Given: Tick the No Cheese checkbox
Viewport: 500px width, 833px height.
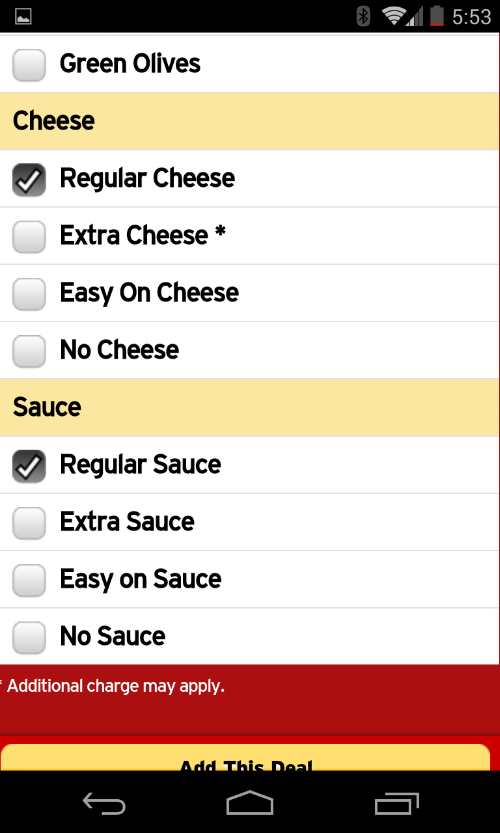Looking at the screenshot, I should tap(29, 351).
